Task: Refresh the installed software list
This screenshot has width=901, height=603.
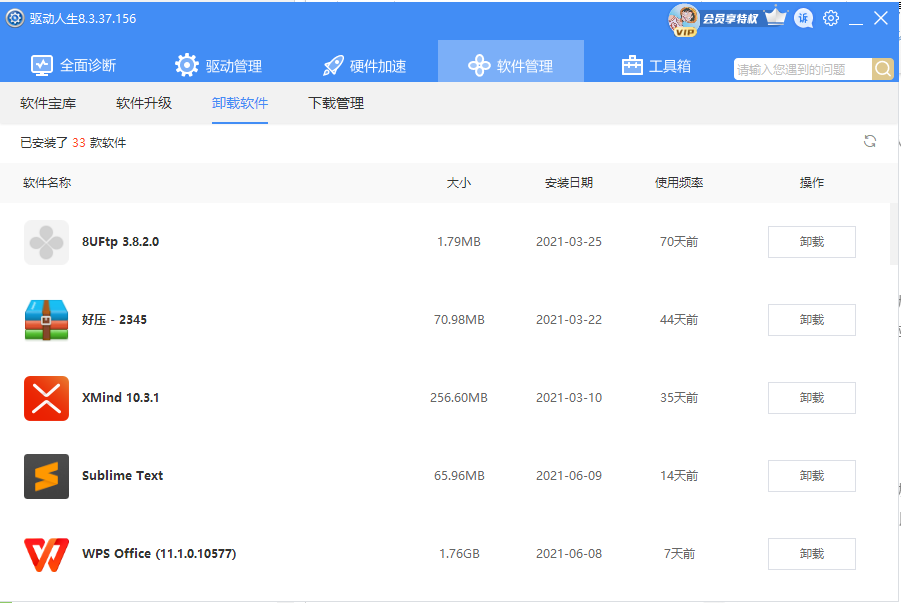Action: 870,141
